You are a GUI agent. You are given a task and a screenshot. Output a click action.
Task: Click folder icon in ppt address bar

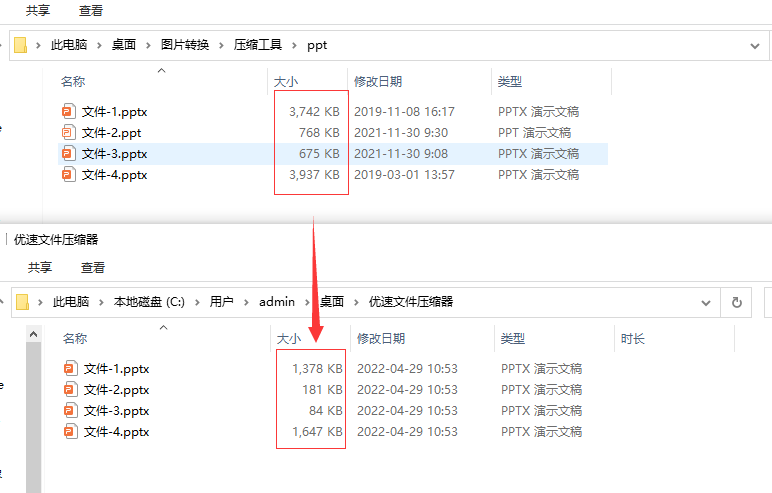click(20, 45)
